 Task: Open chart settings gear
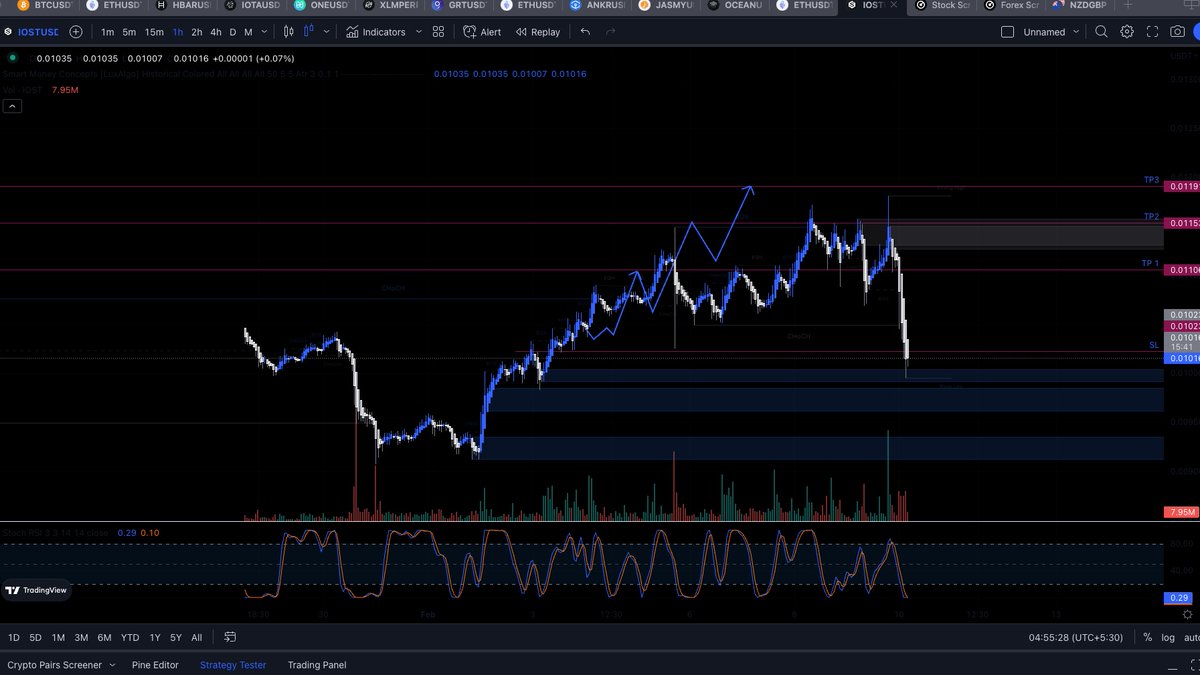coord(1127,31)
